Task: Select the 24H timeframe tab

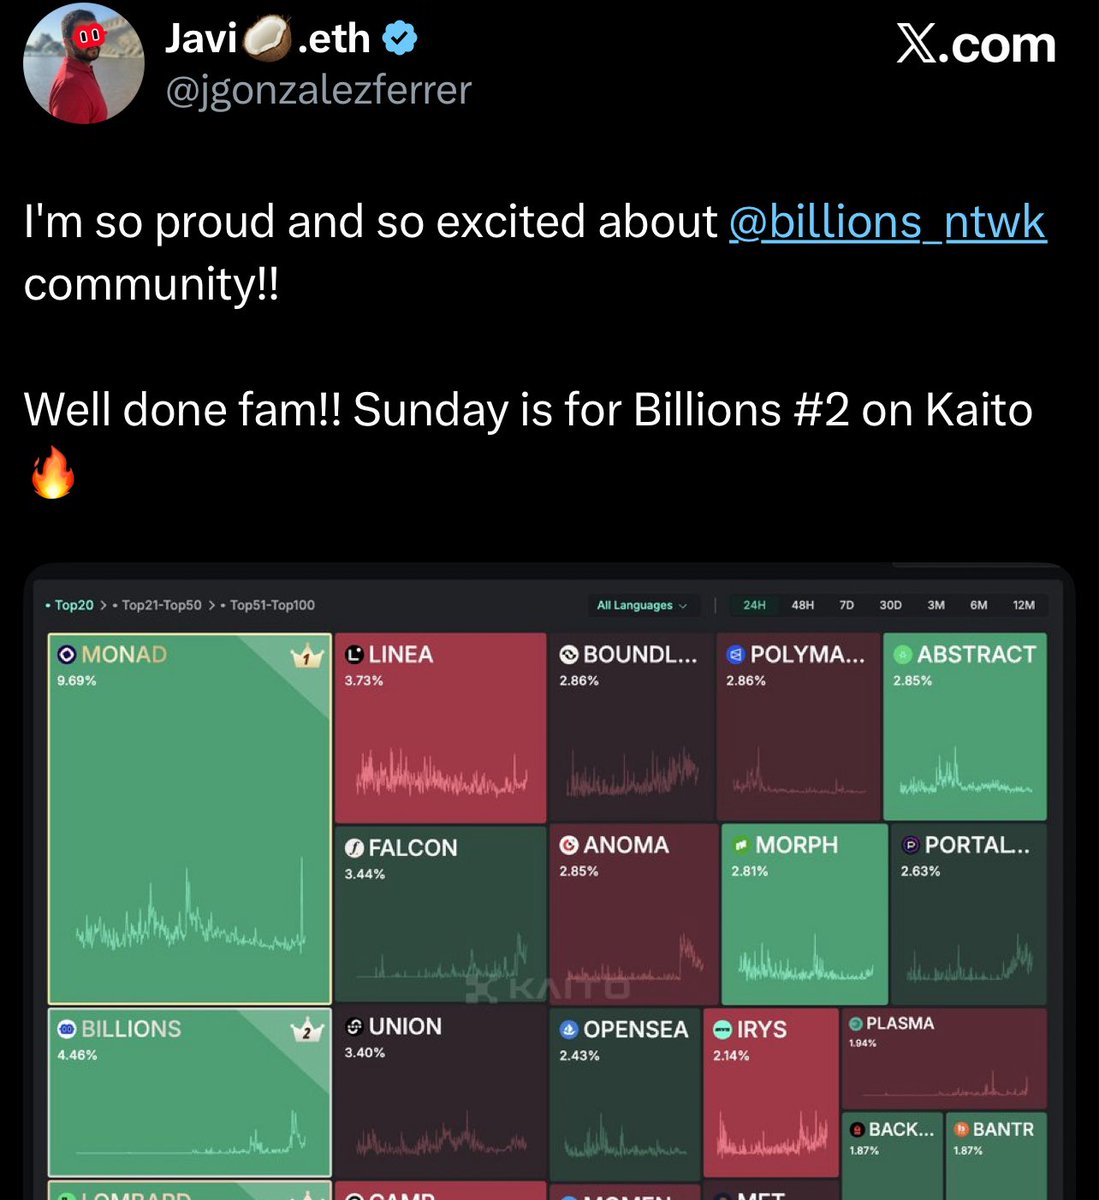Action: pyautogui.click(x=754, y=605)
